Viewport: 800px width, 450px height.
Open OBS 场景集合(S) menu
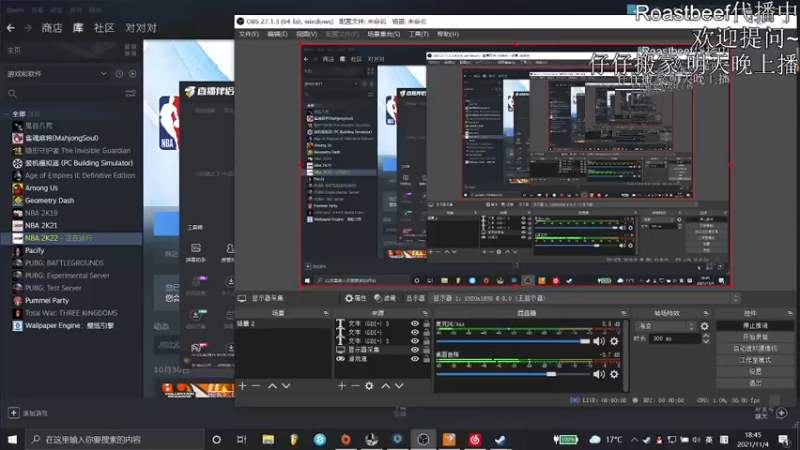pos(384,34)
